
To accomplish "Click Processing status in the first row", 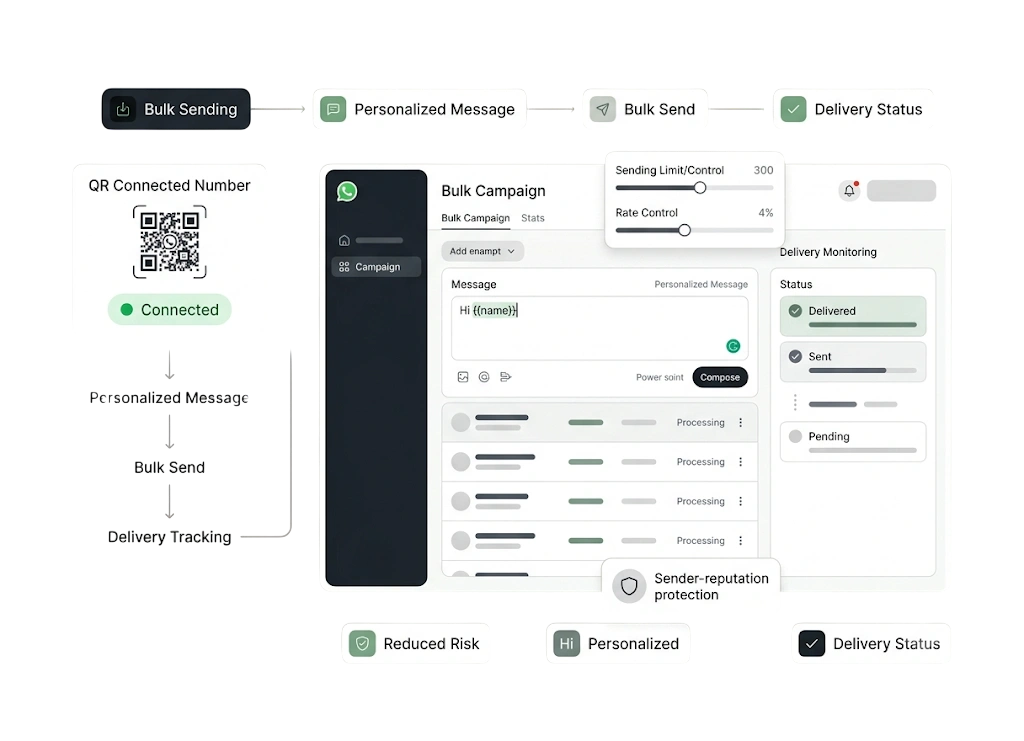I will pos(701,422).
